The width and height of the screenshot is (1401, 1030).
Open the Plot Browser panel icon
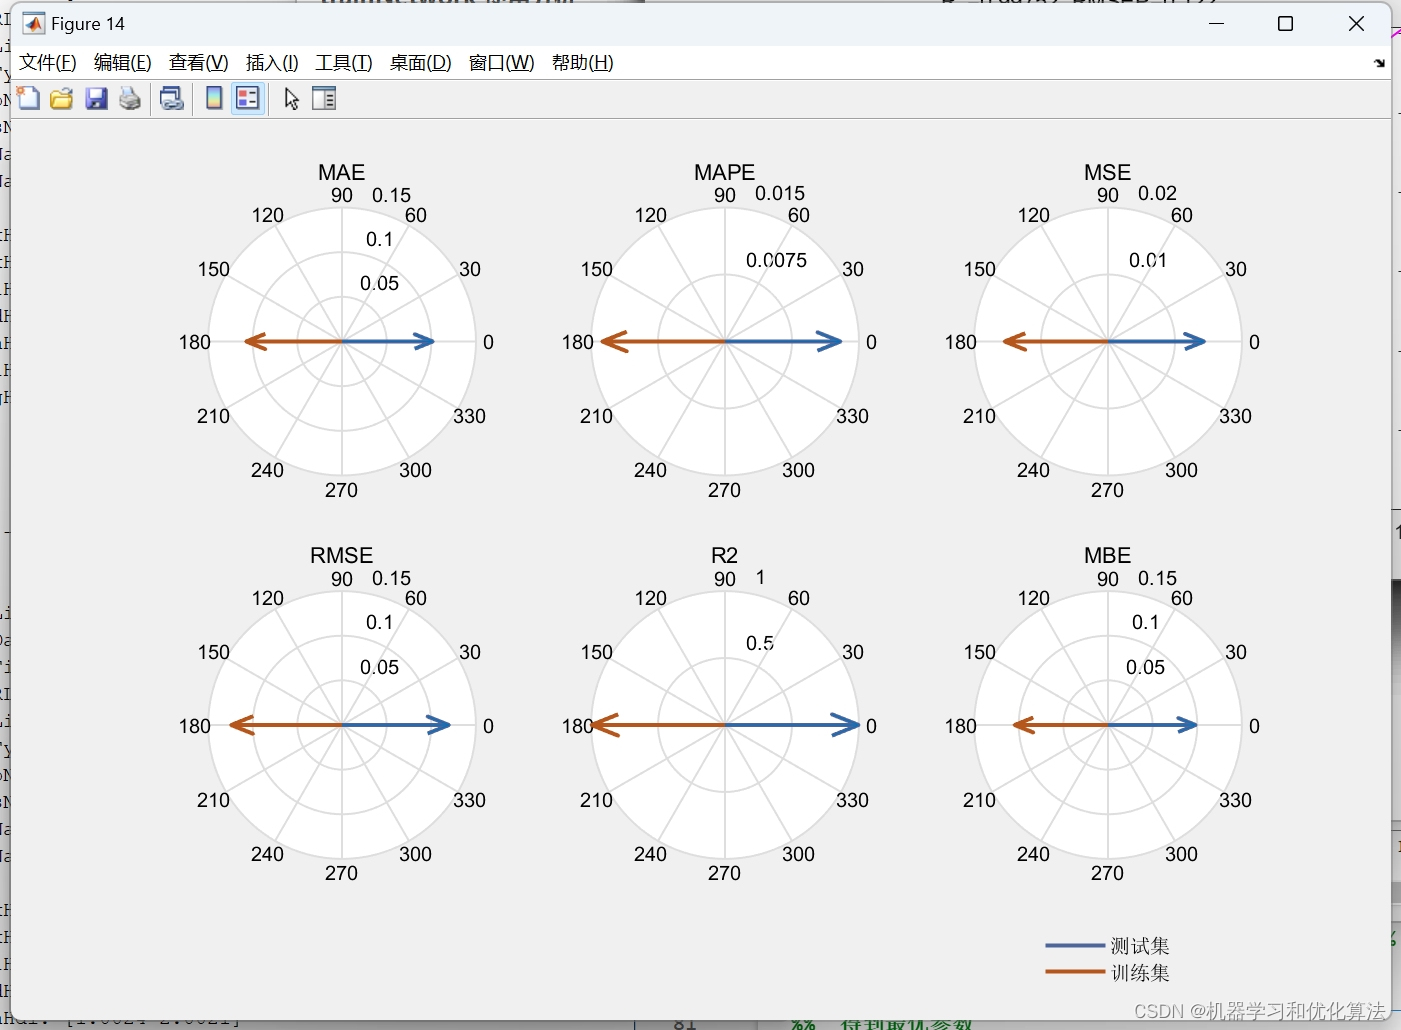click(324, 98)
